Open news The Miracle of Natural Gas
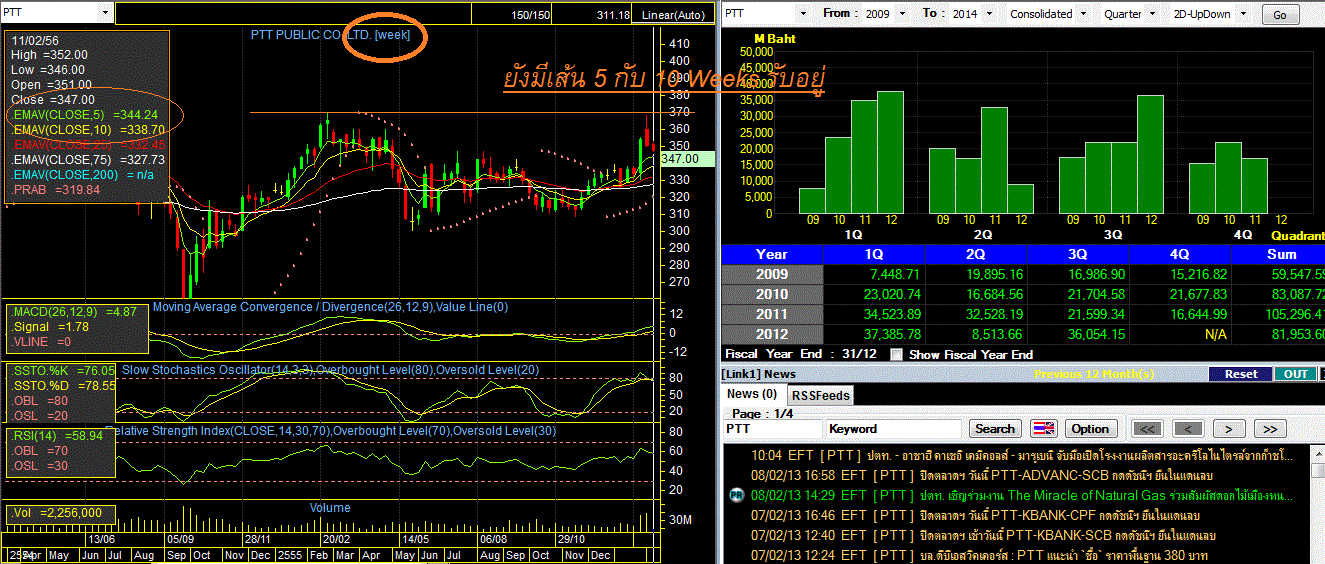Image resolution: width=1325 pixels, height=564 pixels. click(x=1020, y=495)
